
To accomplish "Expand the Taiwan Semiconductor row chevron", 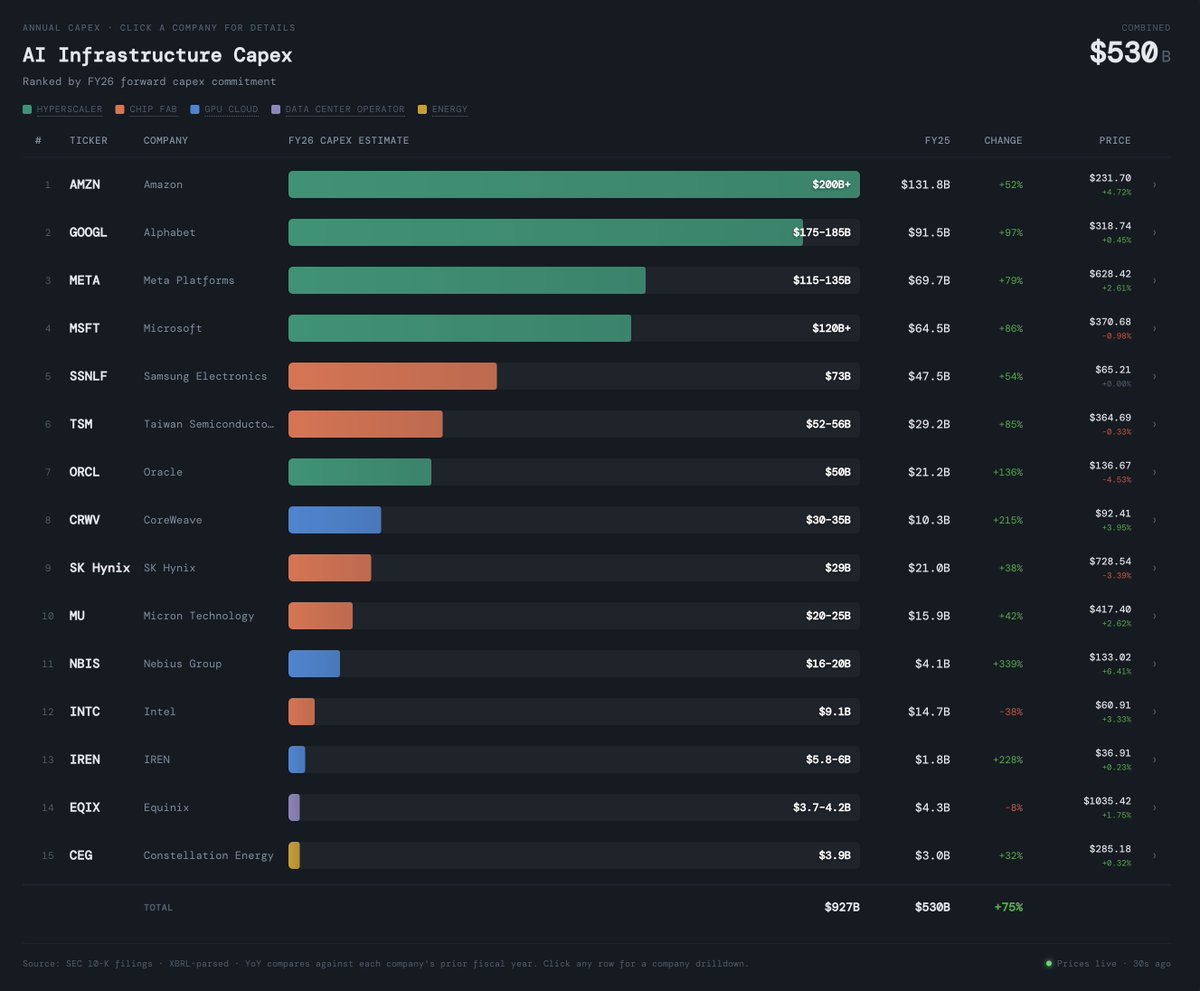I will click(x=1154, y=424).
